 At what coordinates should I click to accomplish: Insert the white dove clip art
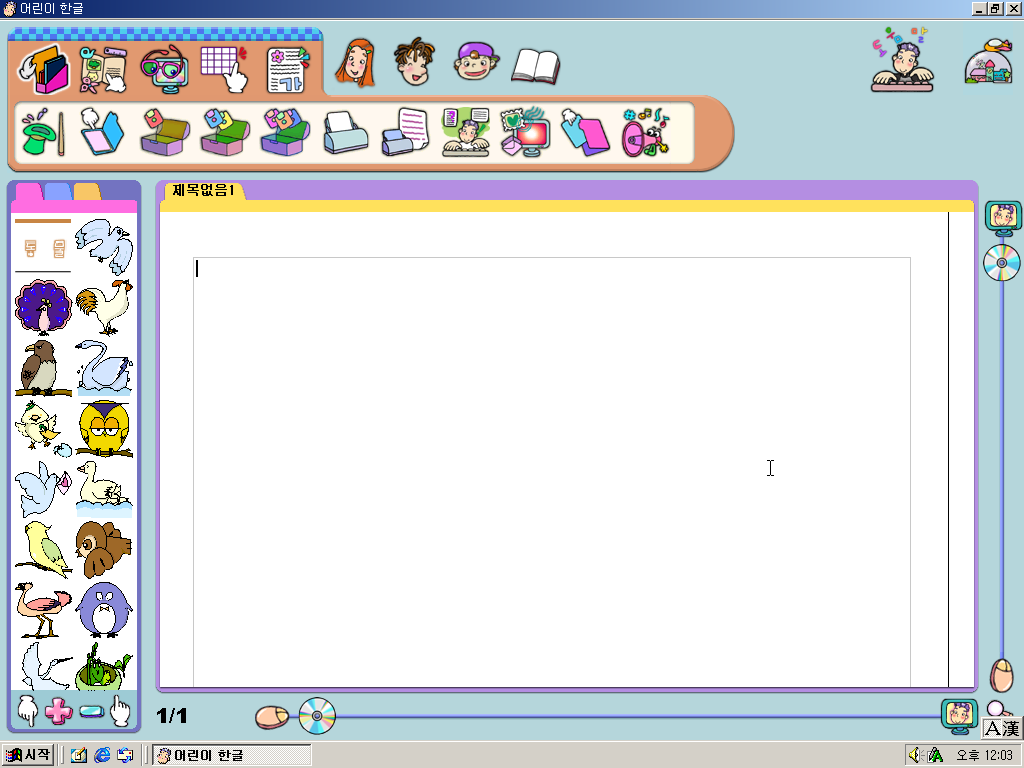click(x=104, y=246)
